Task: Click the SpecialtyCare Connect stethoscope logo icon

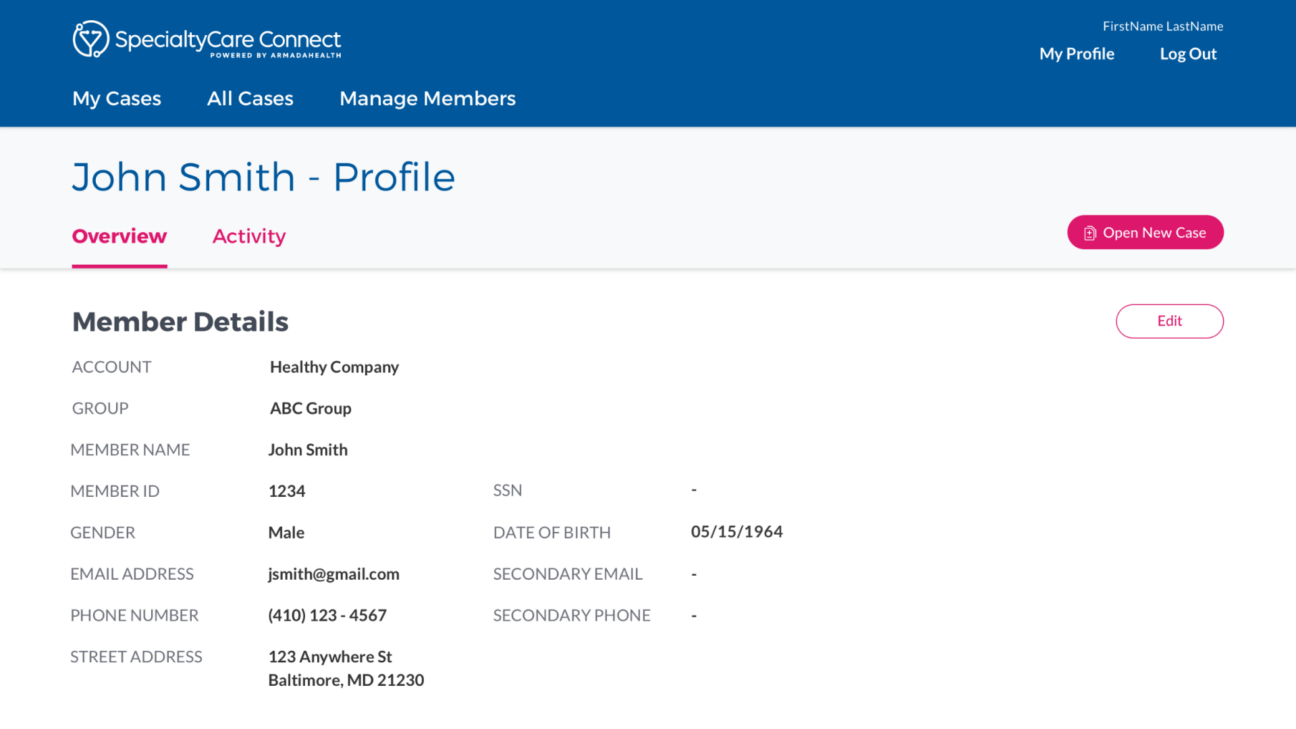Action: point(91,40)
